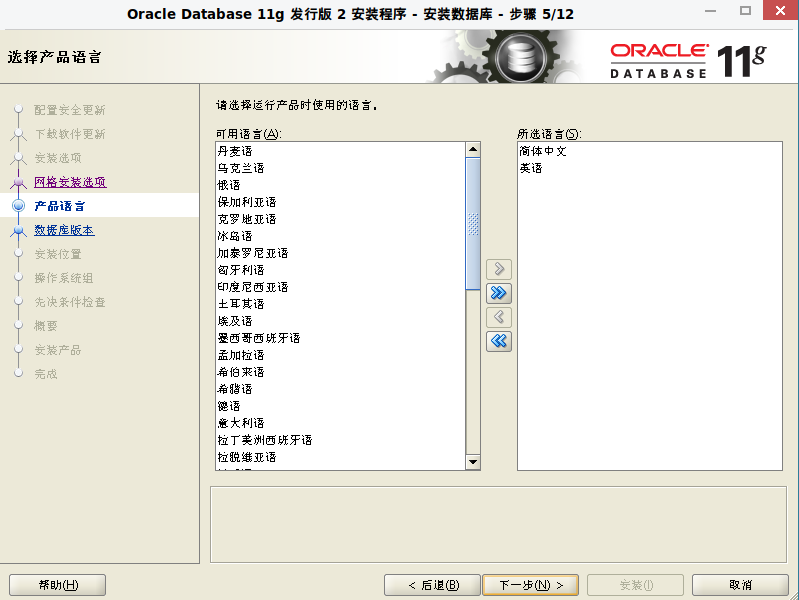
Task: Click the scroll down arrow of available languages
Action: 473,462
